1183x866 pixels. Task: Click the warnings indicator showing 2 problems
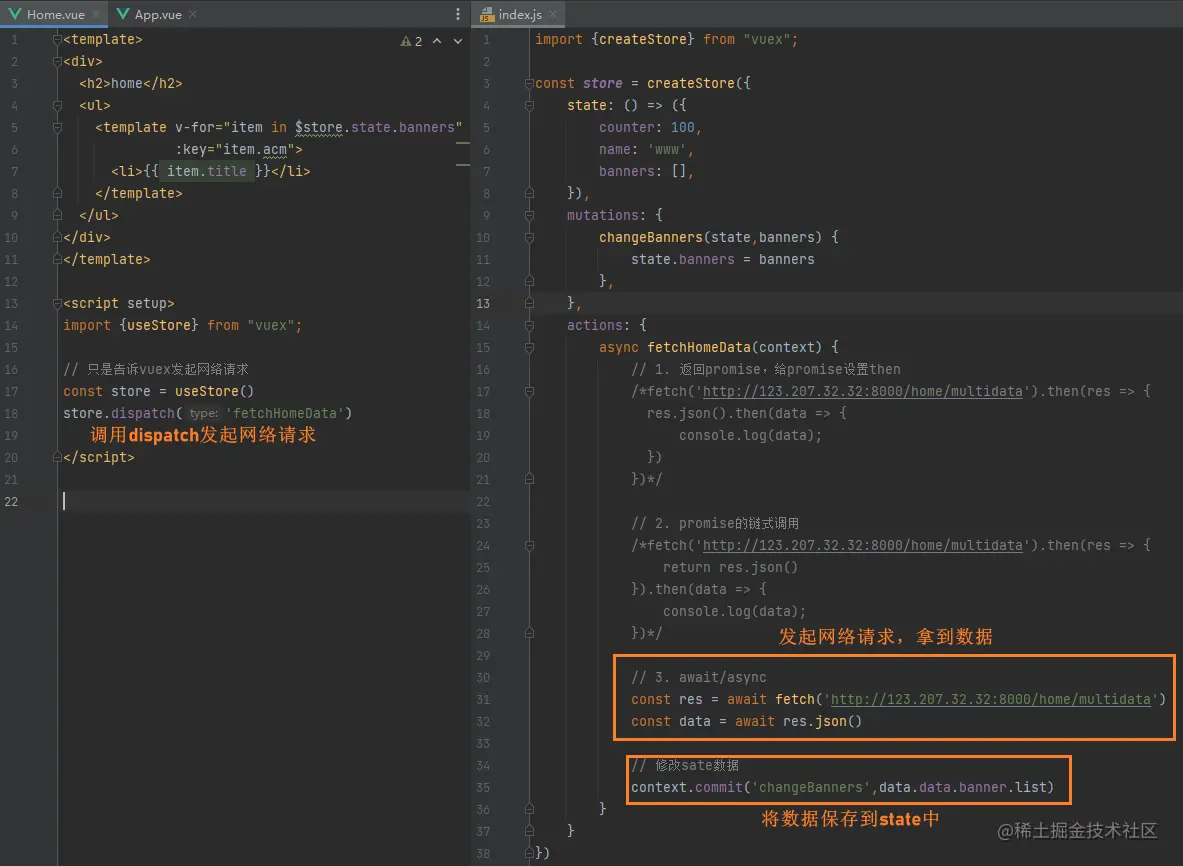[411, 41]
